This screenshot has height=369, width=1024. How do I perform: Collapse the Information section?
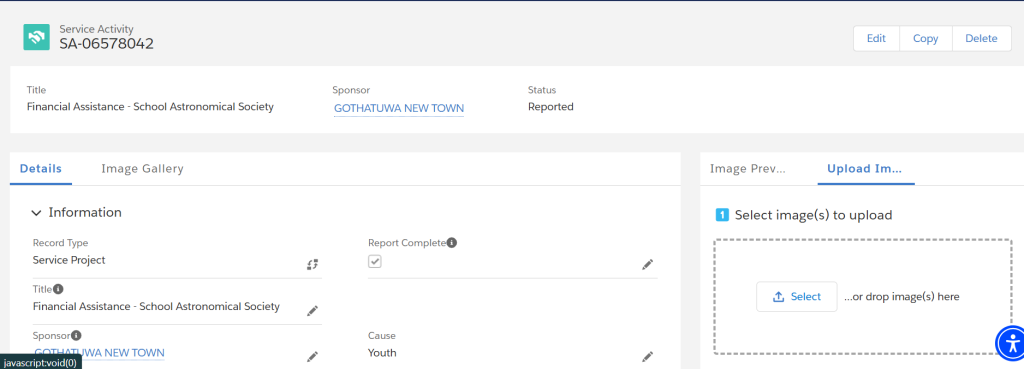pyautogui.click(x=37, y=213)
